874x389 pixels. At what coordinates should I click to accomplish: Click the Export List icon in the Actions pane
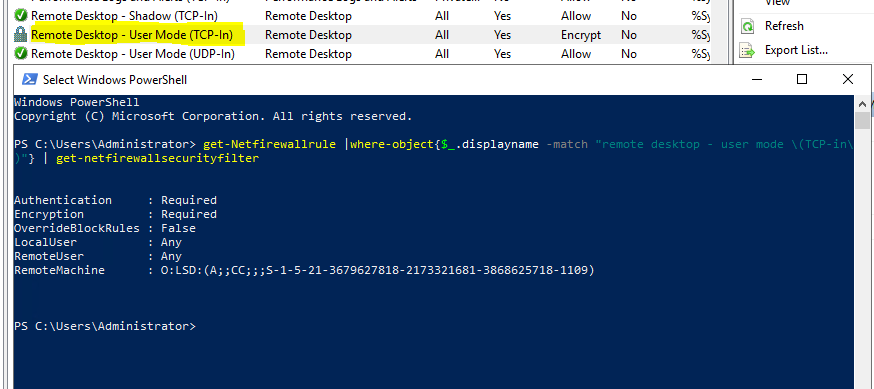pos(747,51)
